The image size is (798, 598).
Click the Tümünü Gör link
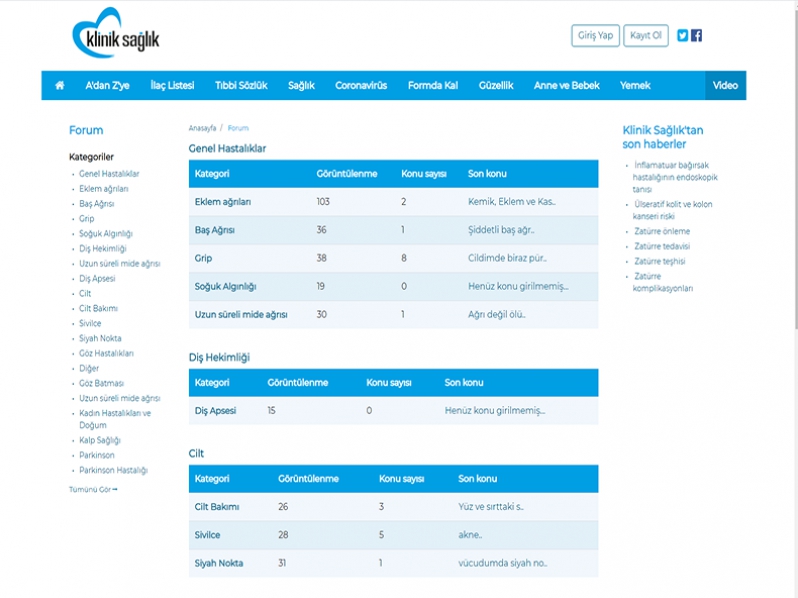pos(93,490)
